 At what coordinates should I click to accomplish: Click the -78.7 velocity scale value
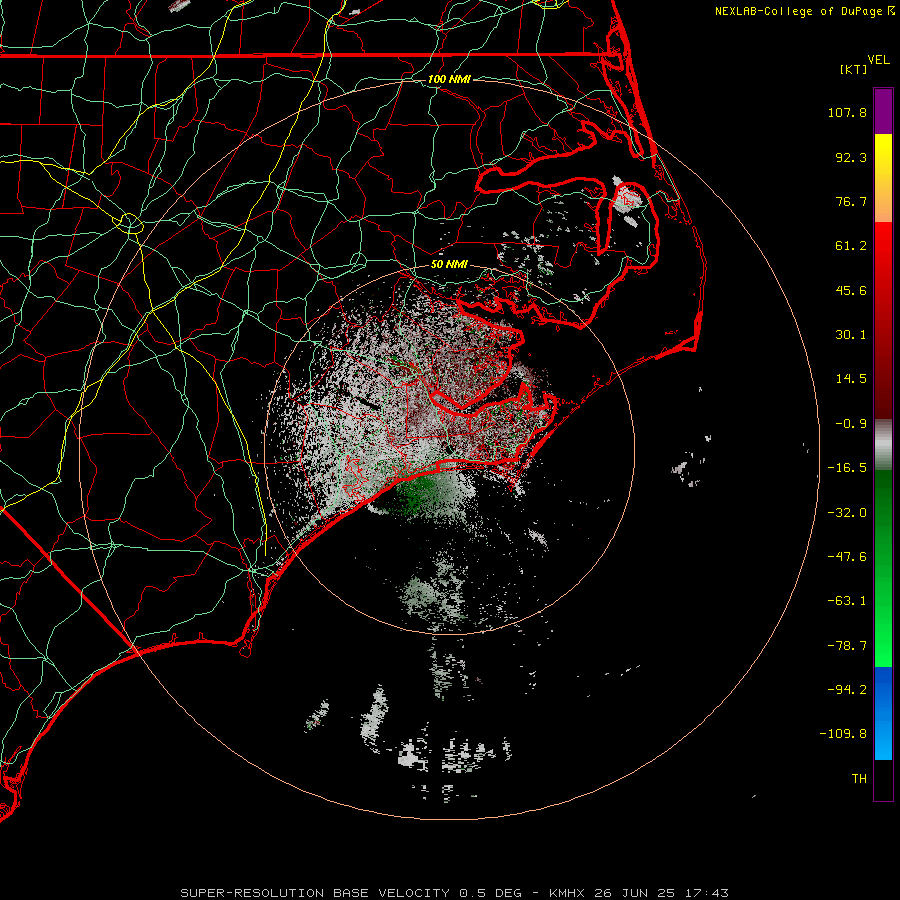click(x=847, y=646)
